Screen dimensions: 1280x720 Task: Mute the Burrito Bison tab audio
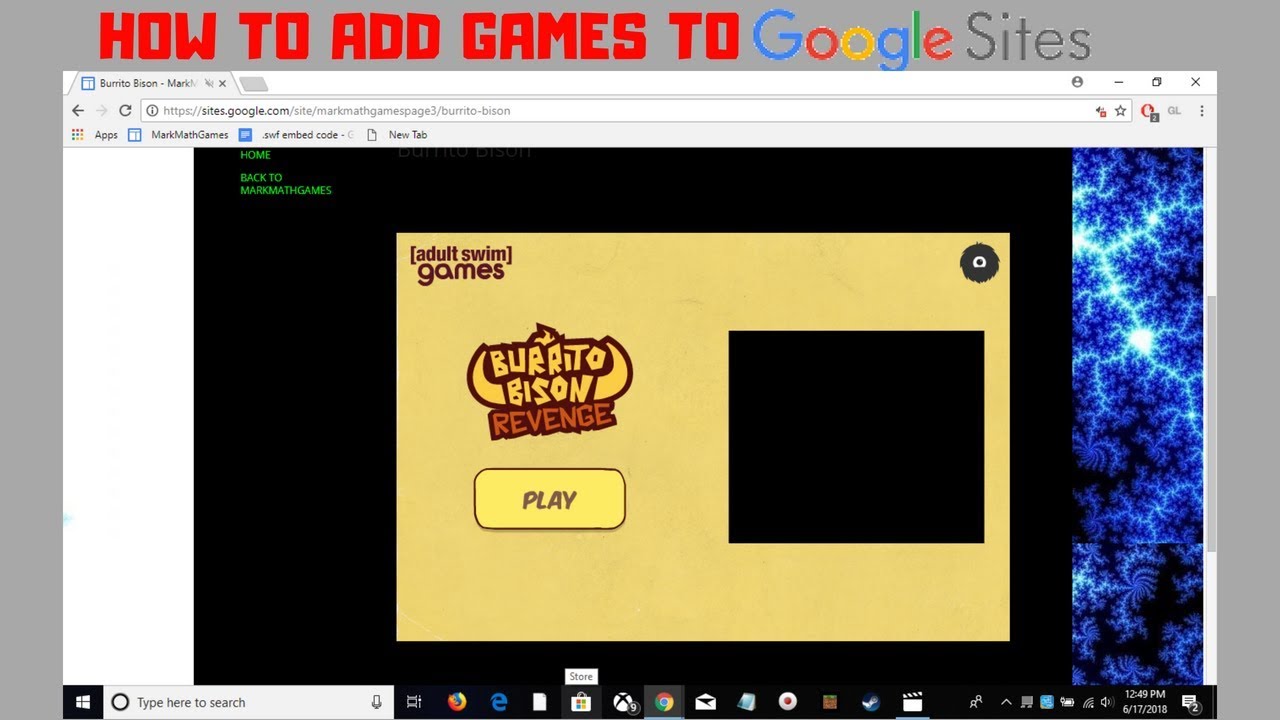209,84
